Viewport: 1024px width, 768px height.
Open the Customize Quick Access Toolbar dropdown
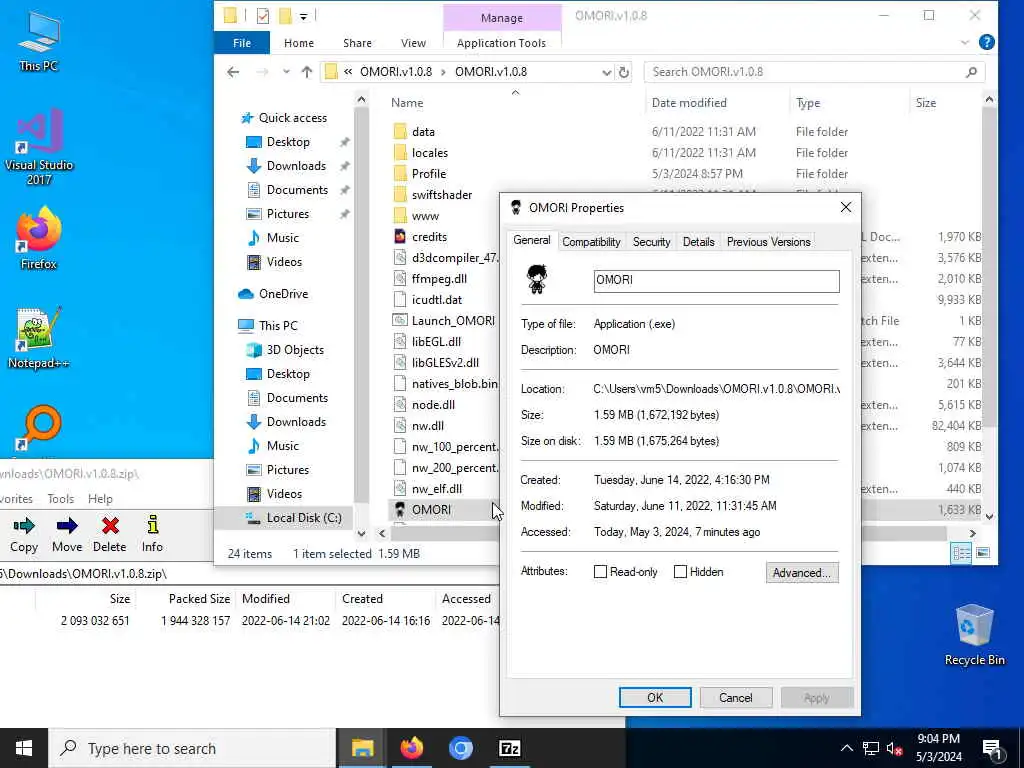[304, 16]
